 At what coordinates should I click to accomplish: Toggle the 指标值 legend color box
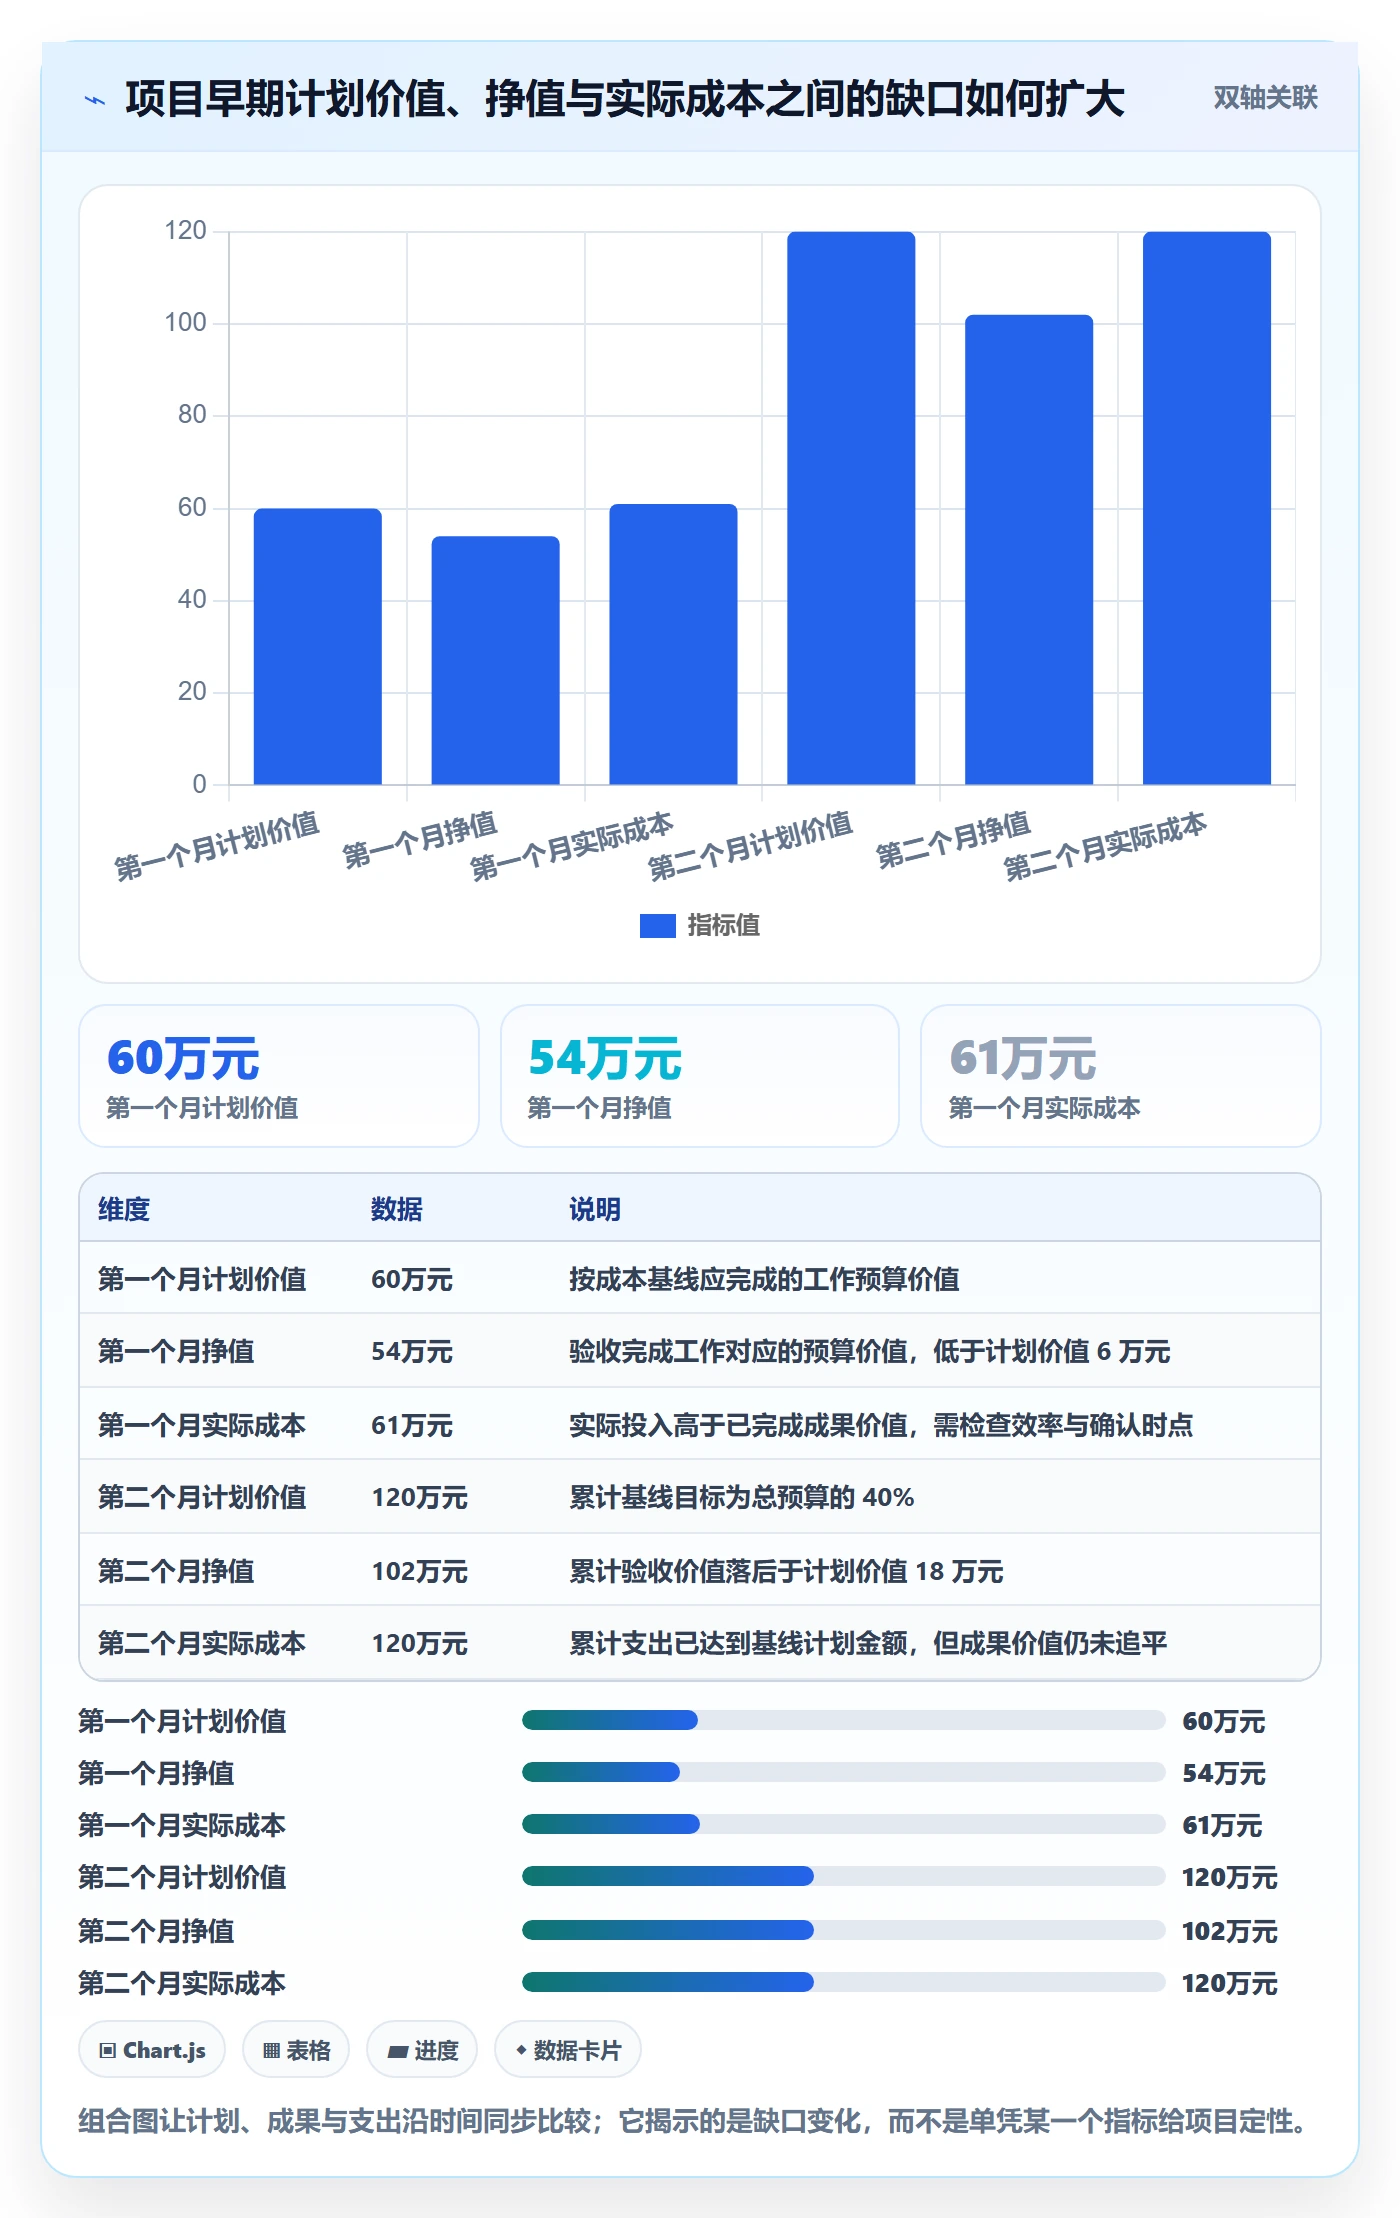click(x=658, y=926)
